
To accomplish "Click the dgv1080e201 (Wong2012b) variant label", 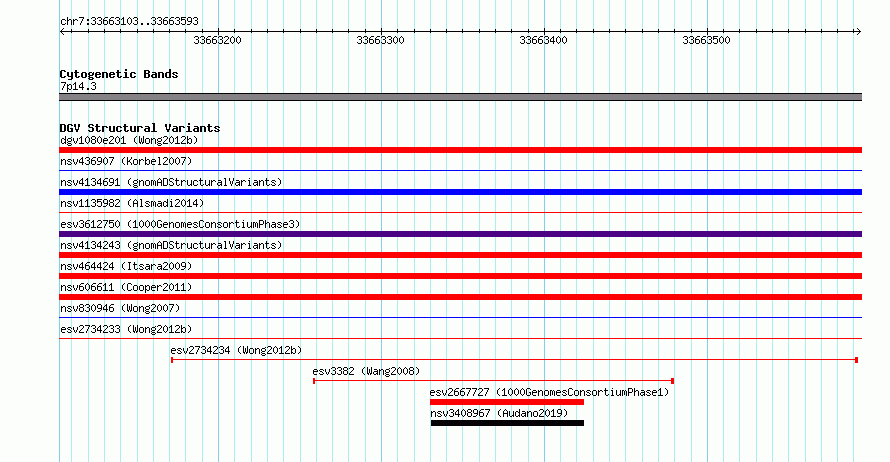I will [x=129, y=140].
